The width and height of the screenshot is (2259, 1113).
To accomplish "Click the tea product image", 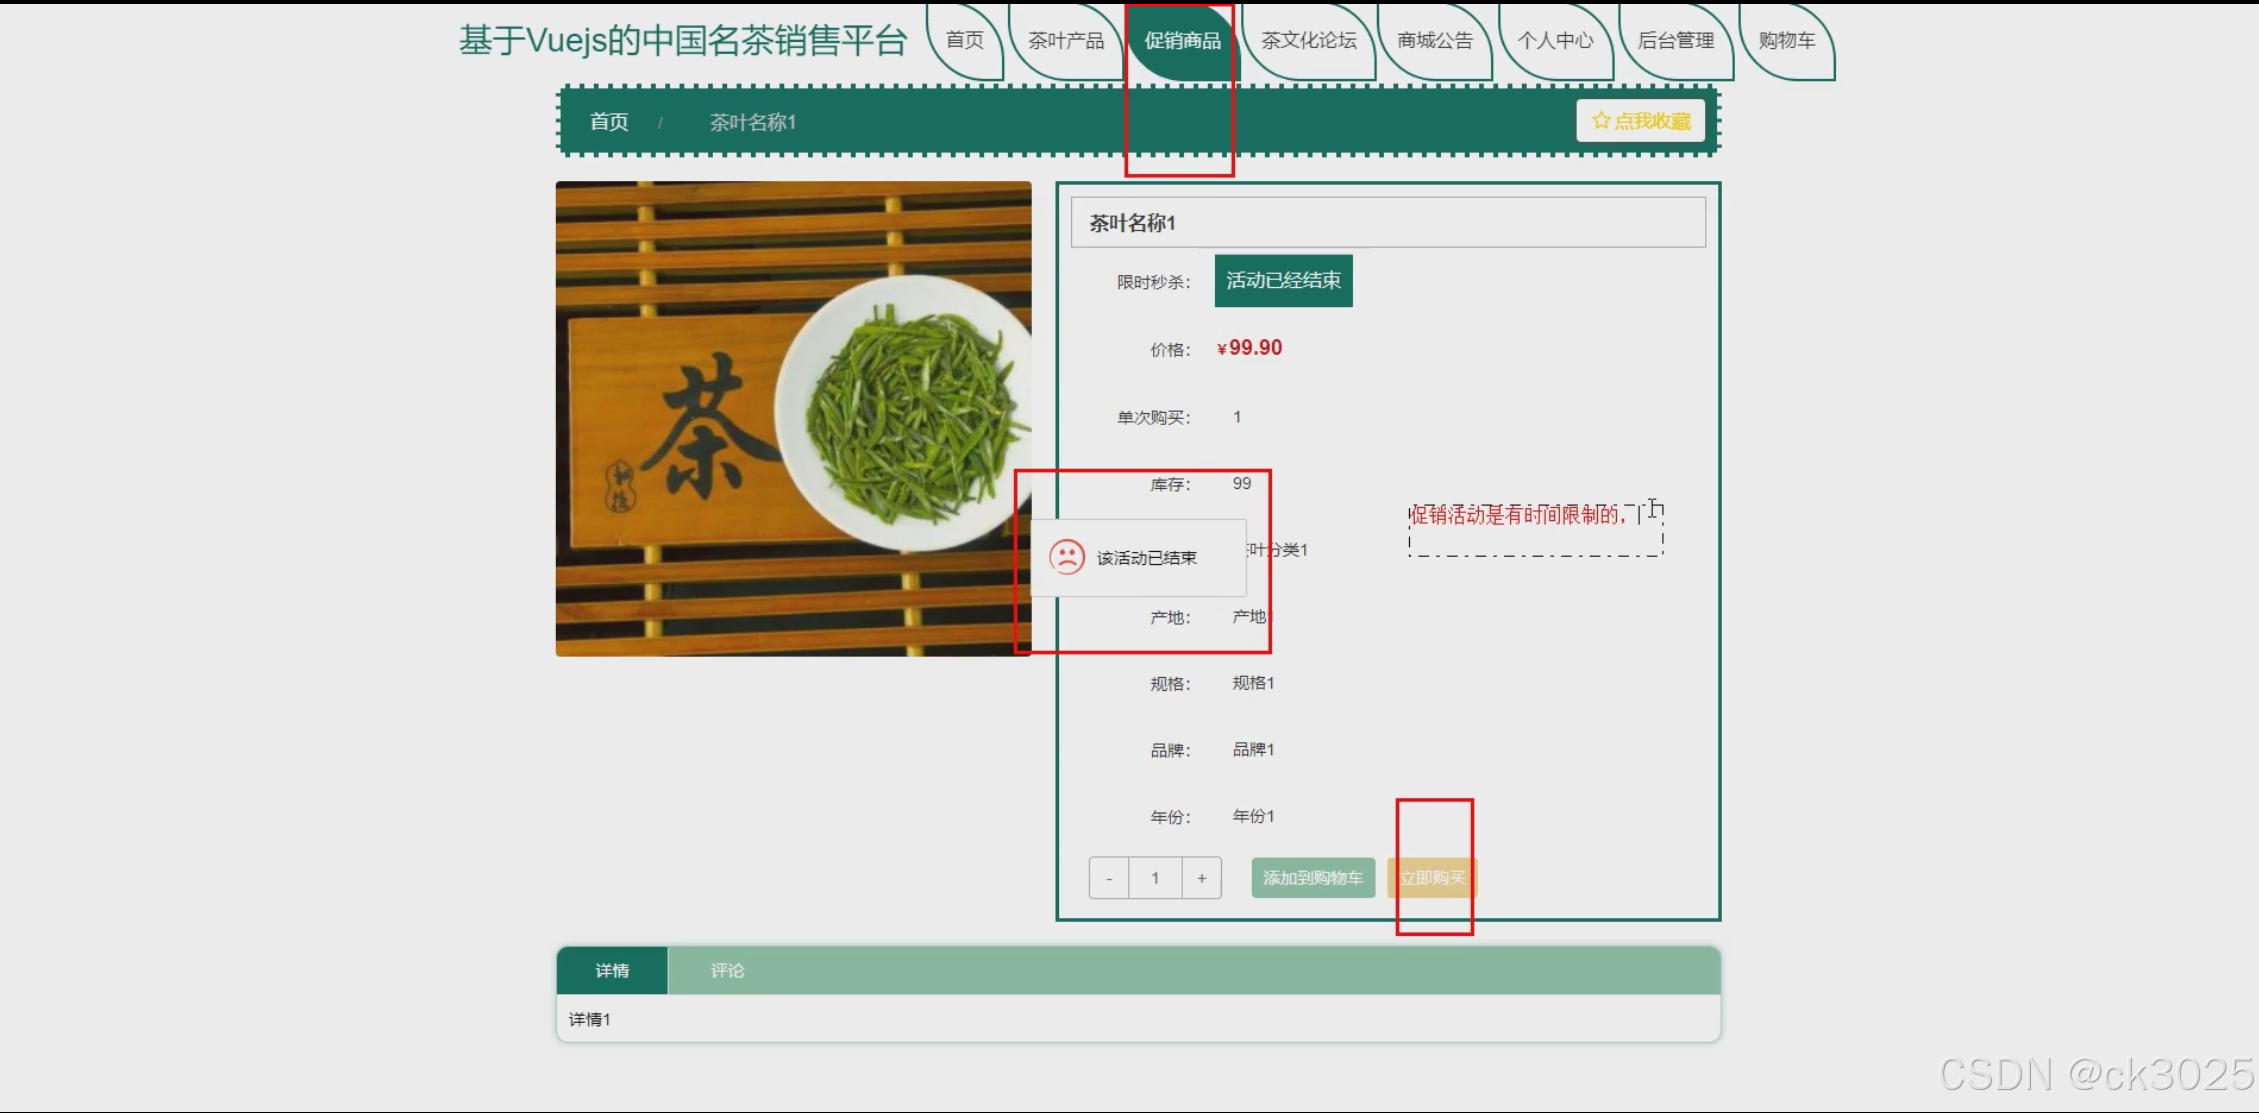I will pos(793,418).
